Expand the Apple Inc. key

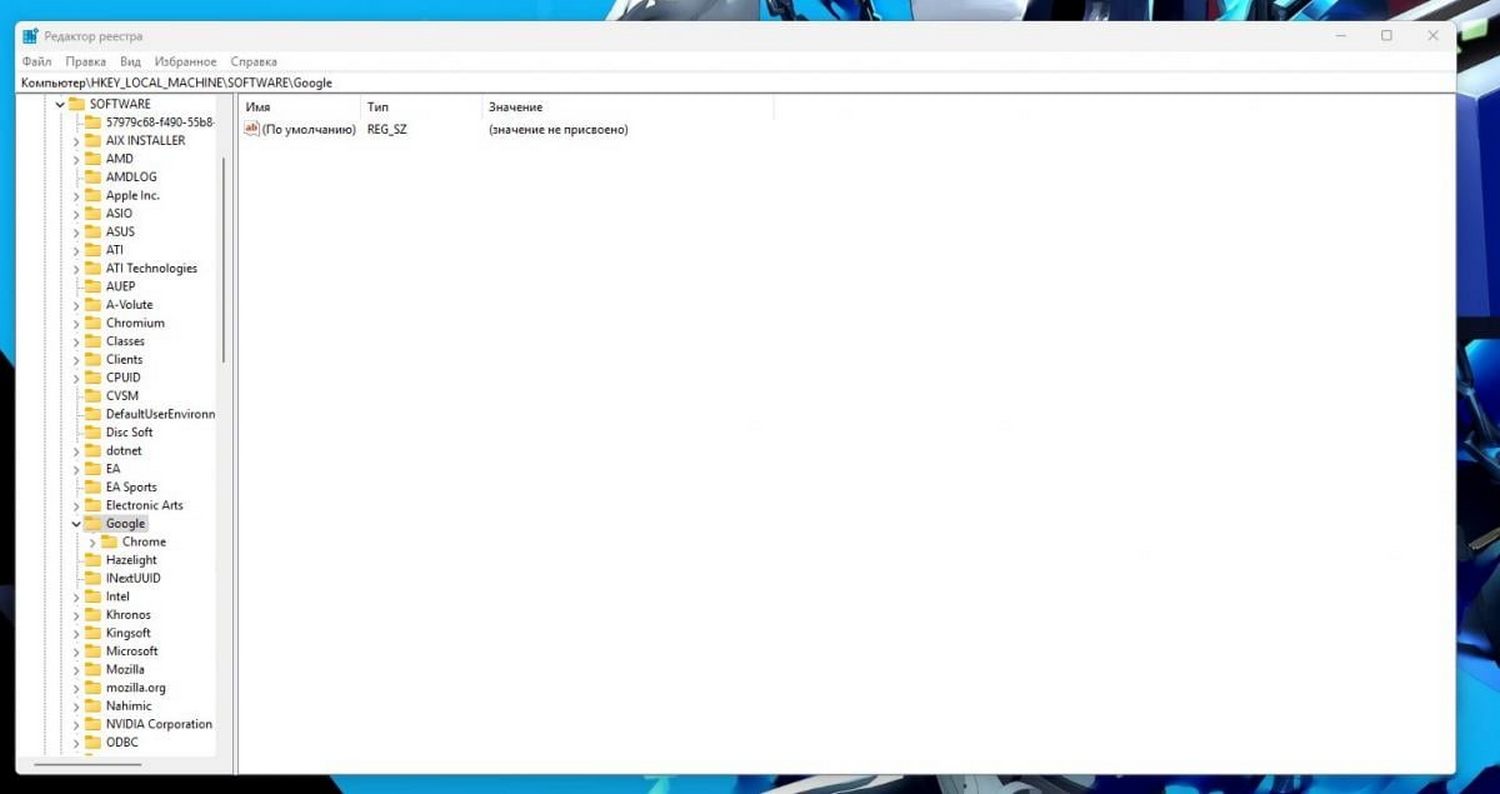click(x=76, y=196)
